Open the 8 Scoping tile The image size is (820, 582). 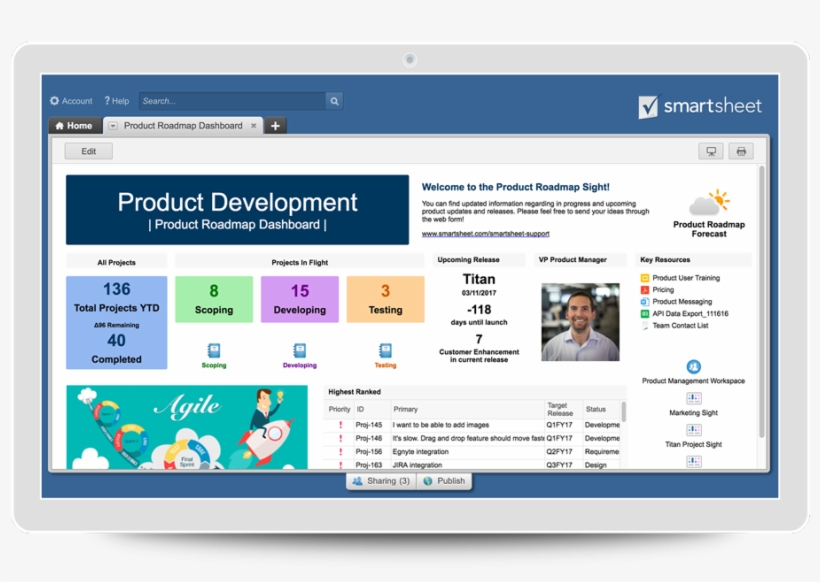click(214, 299)
